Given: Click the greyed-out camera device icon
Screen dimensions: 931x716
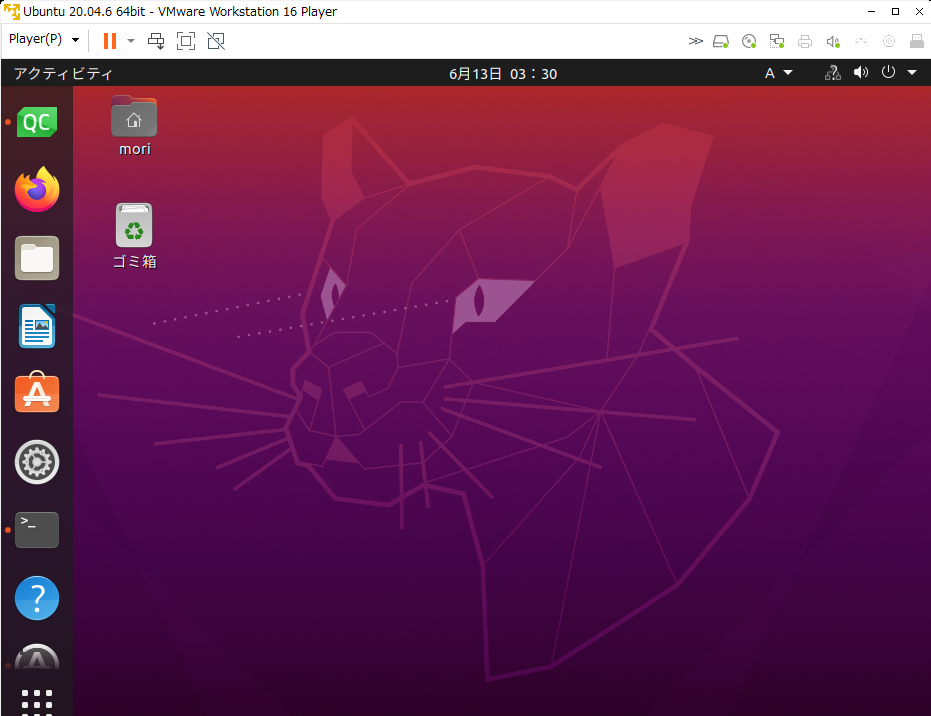Looking at the screenshot, I should [889, 41].
